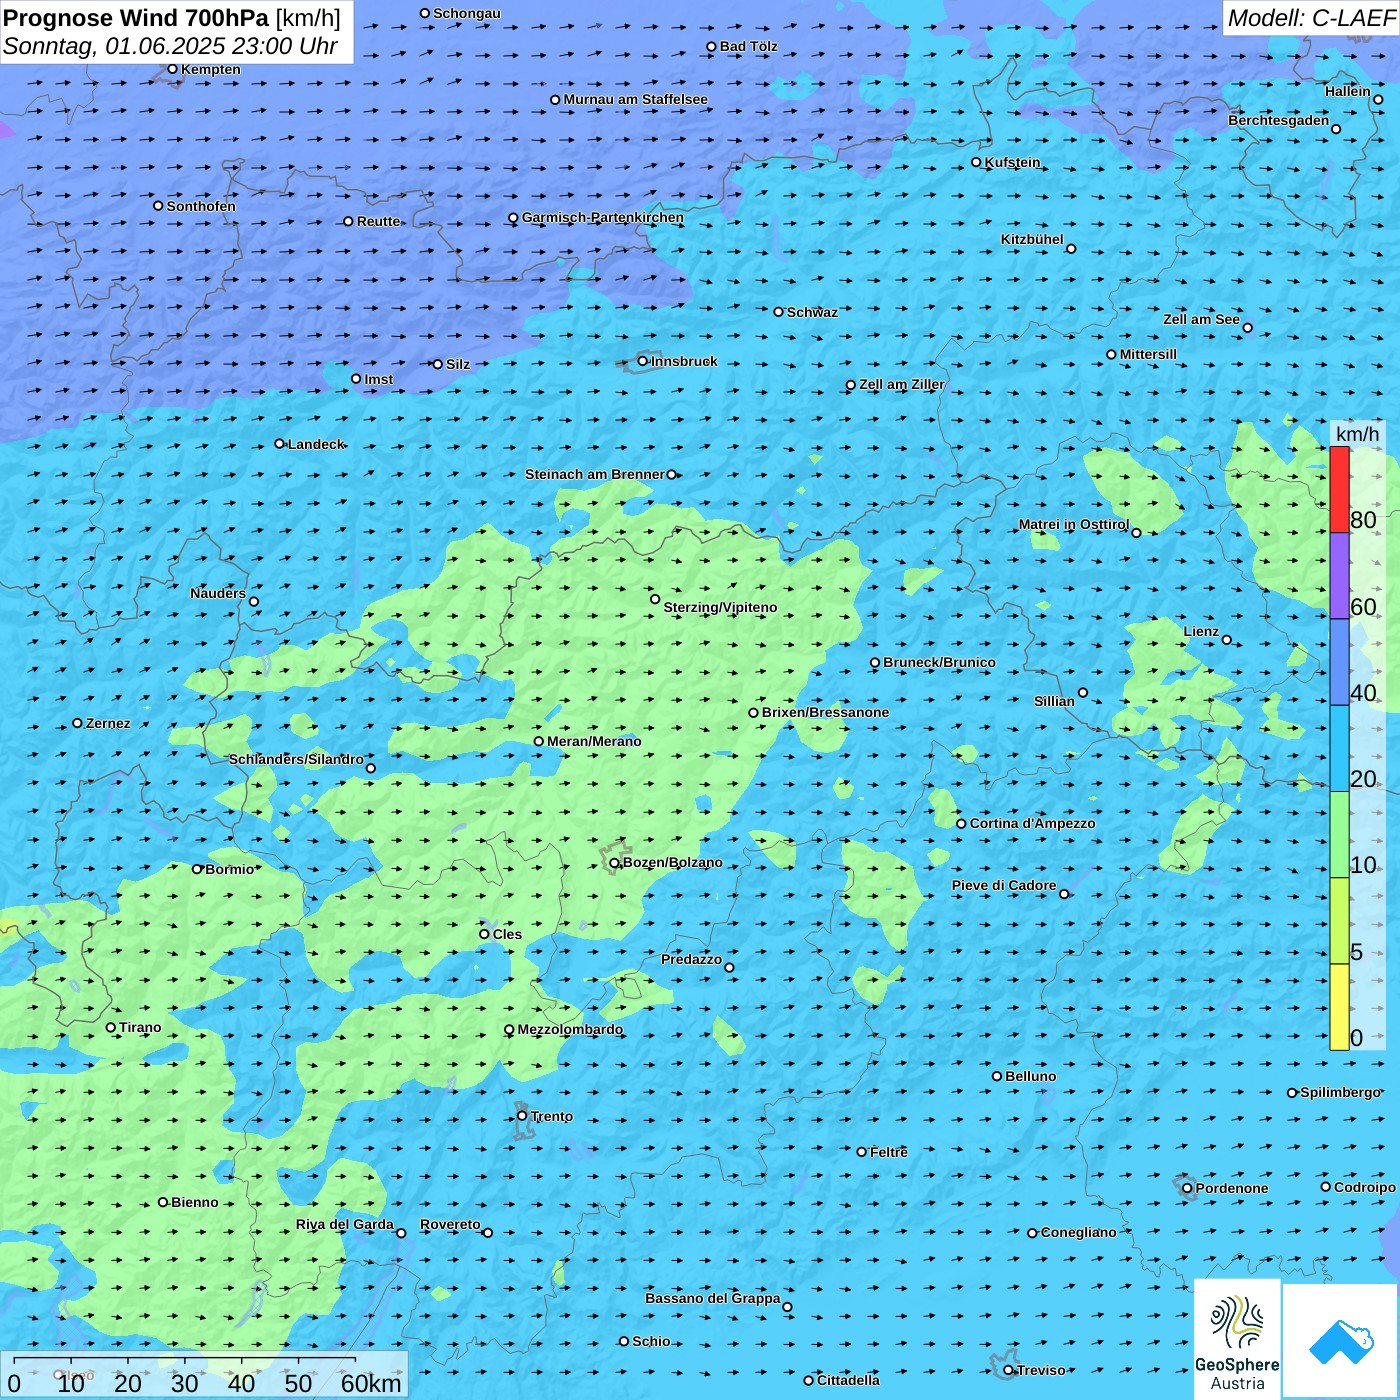The image size is (1400, 1400).
Task: Click the Landeck label
Action: click(316, 444)
